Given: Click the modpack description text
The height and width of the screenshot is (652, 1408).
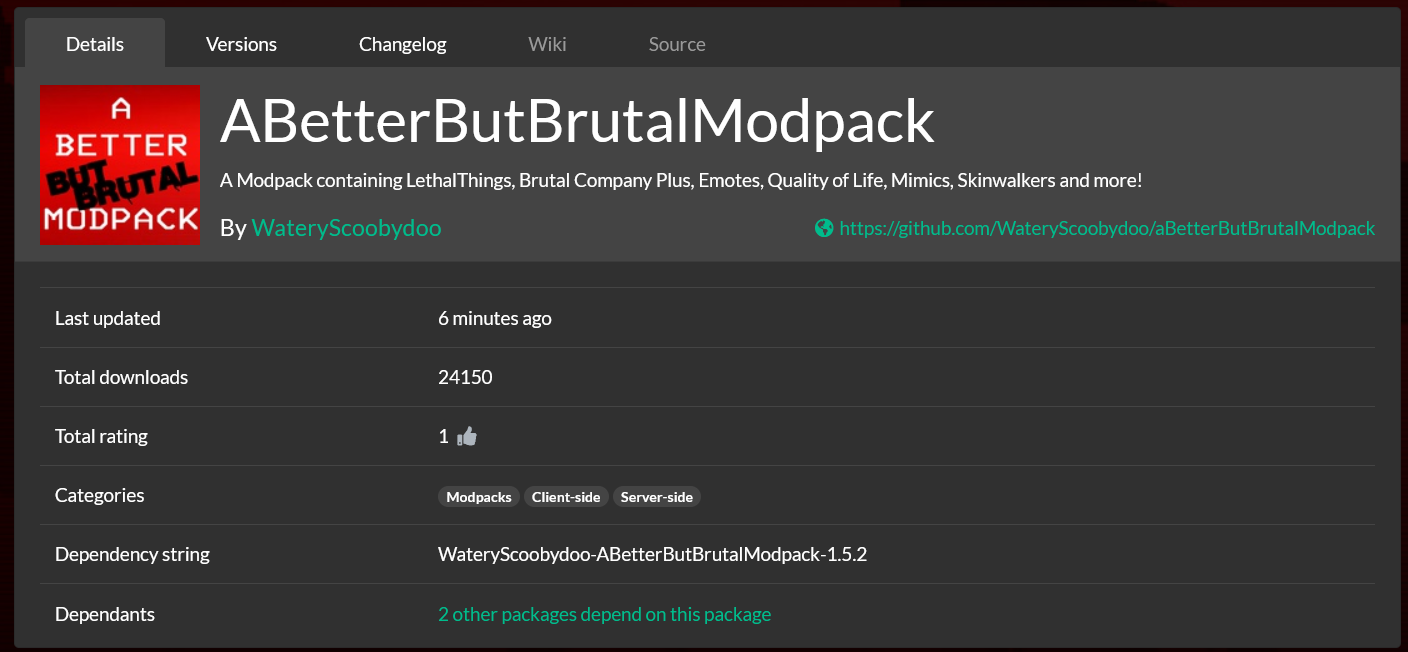Looking at the screenshot, I should pyautogui.click(x=680, y=181).
